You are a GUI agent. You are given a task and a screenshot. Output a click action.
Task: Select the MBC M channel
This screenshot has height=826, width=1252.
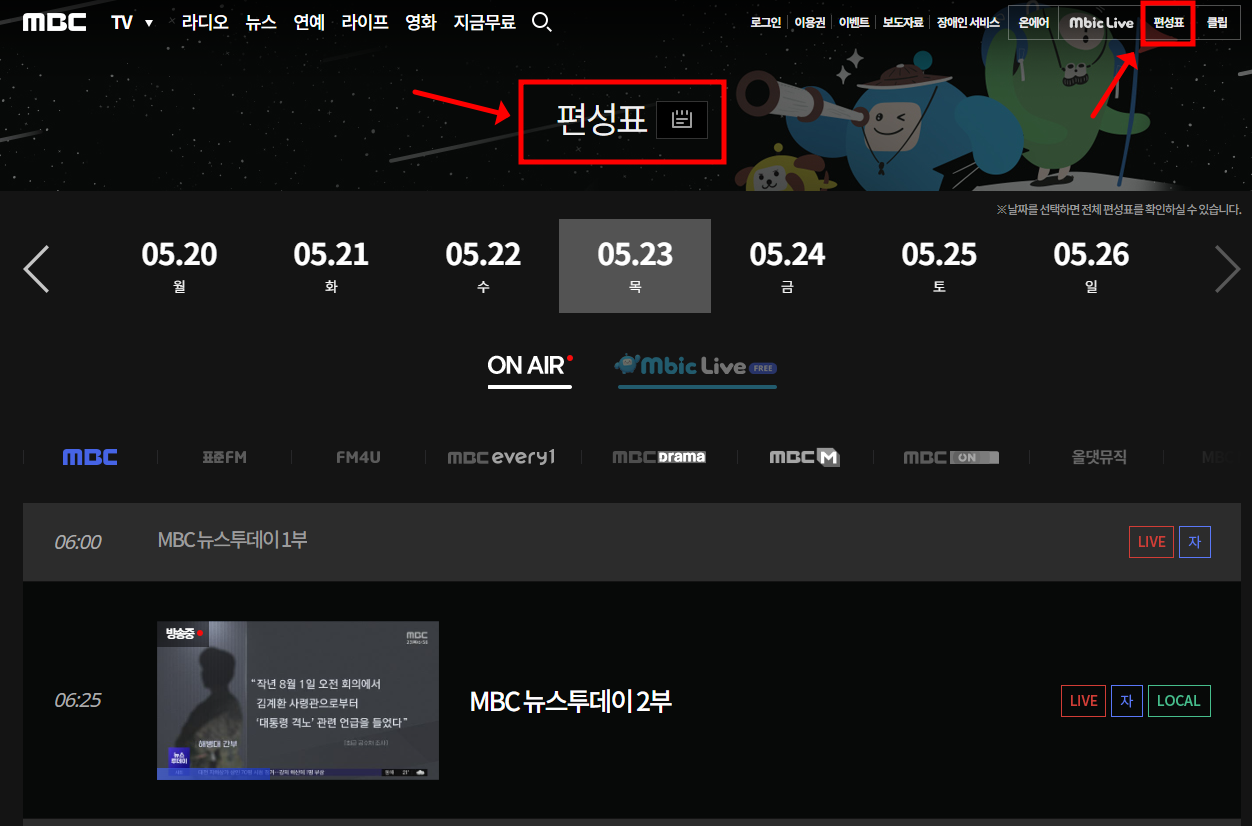point(804,457)
